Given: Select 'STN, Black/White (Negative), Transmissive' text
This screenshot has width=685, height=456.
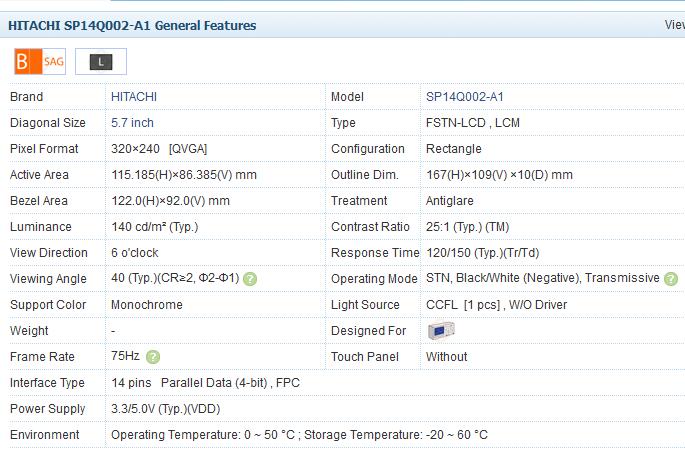Looking at the screenshot, I should (x=543, y=278).
